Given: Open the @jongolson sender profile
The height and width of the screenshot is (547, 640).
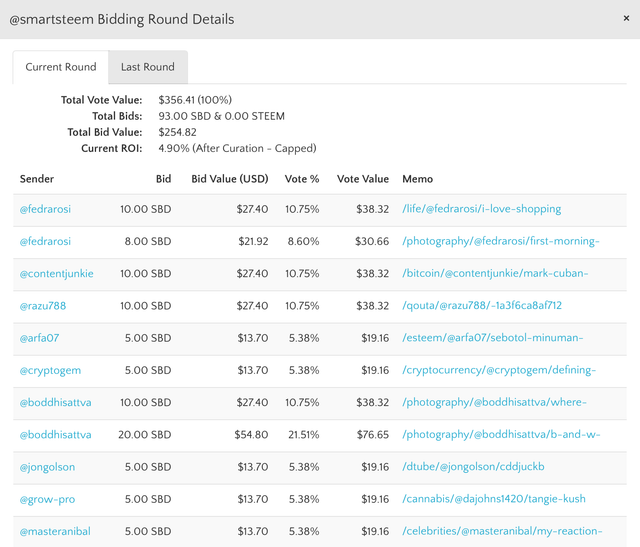Looking at the screenshot, I should (x=47, y=467).
